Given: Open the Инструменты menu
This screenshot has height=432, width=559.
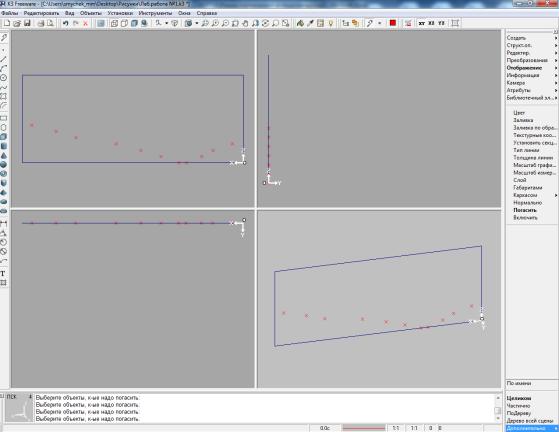Looking at the screenshot, I should pyautogui.click(x=155, y=13).
